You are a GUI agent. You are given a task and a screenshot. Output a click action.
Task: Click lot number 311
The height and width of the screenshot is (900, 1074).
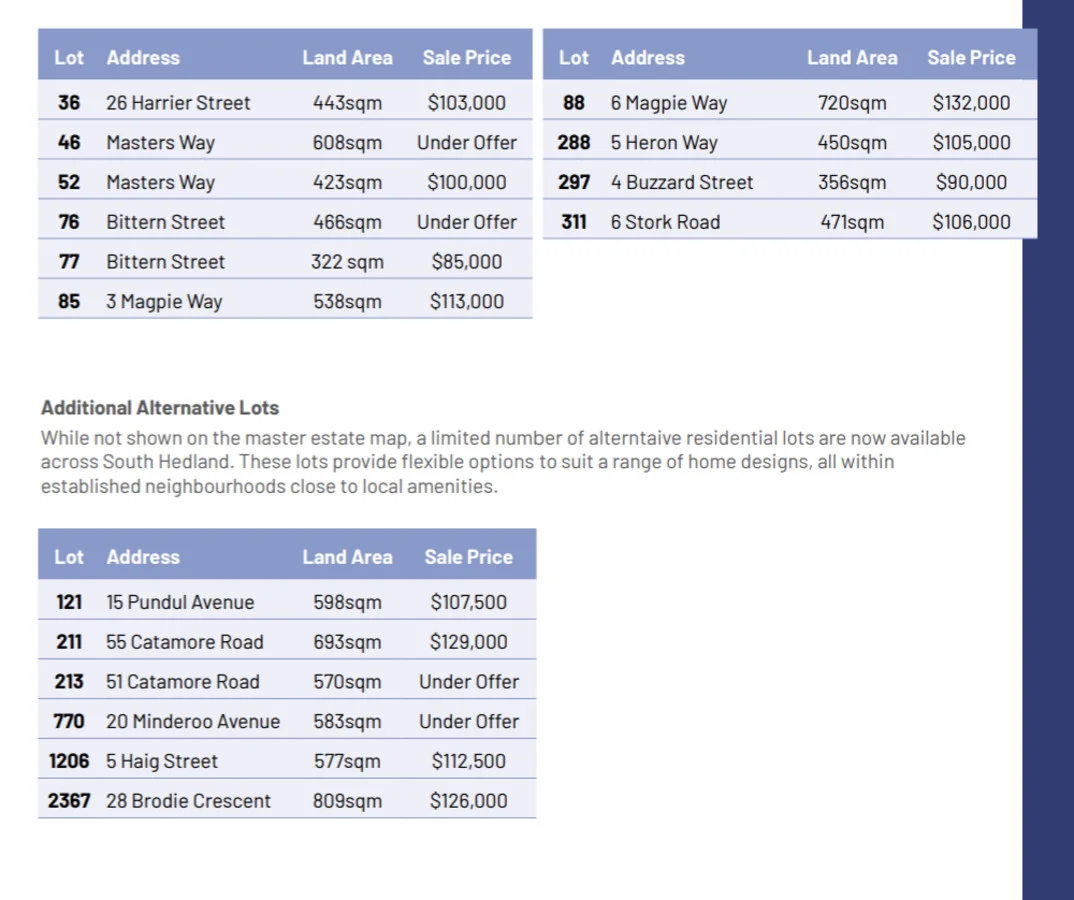(x=574, y=222)
